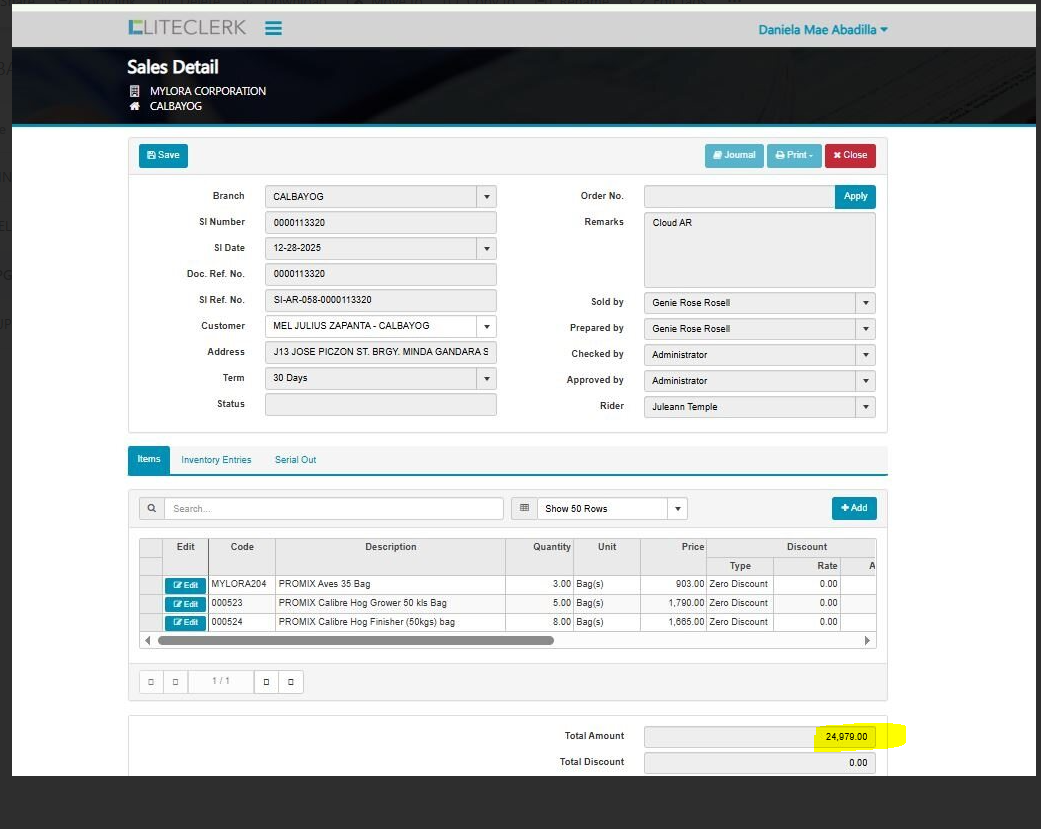This screenshot has width=1041, height=829.
Task: Go to the last page of the items list
Action: tap(291, 682)
